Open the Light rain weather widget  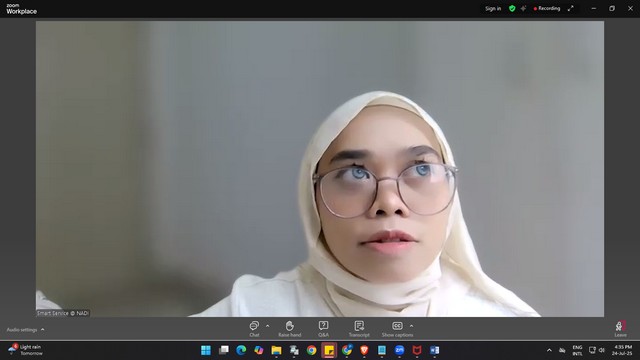25,350
